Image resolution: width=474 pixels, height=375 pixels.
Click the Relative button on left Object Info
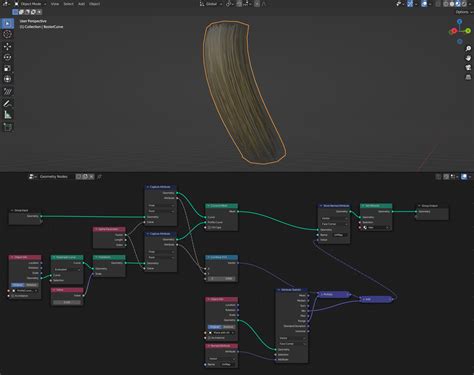coord(32,285)
